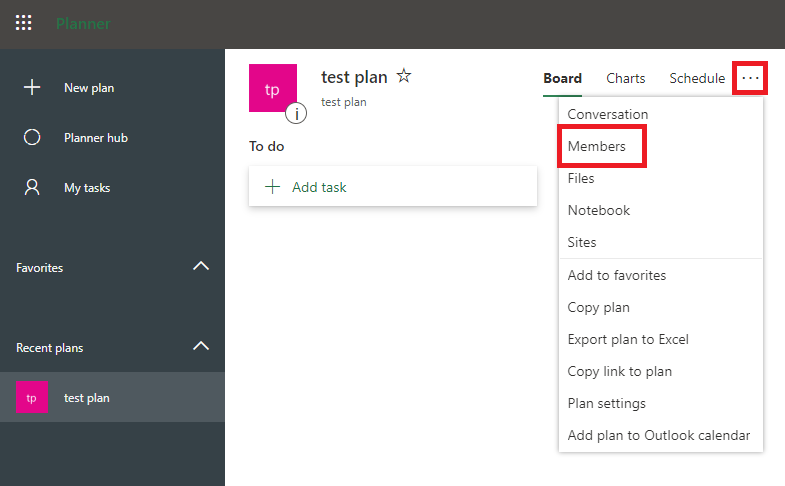Choose Notebook from the menu

[661, 210]
